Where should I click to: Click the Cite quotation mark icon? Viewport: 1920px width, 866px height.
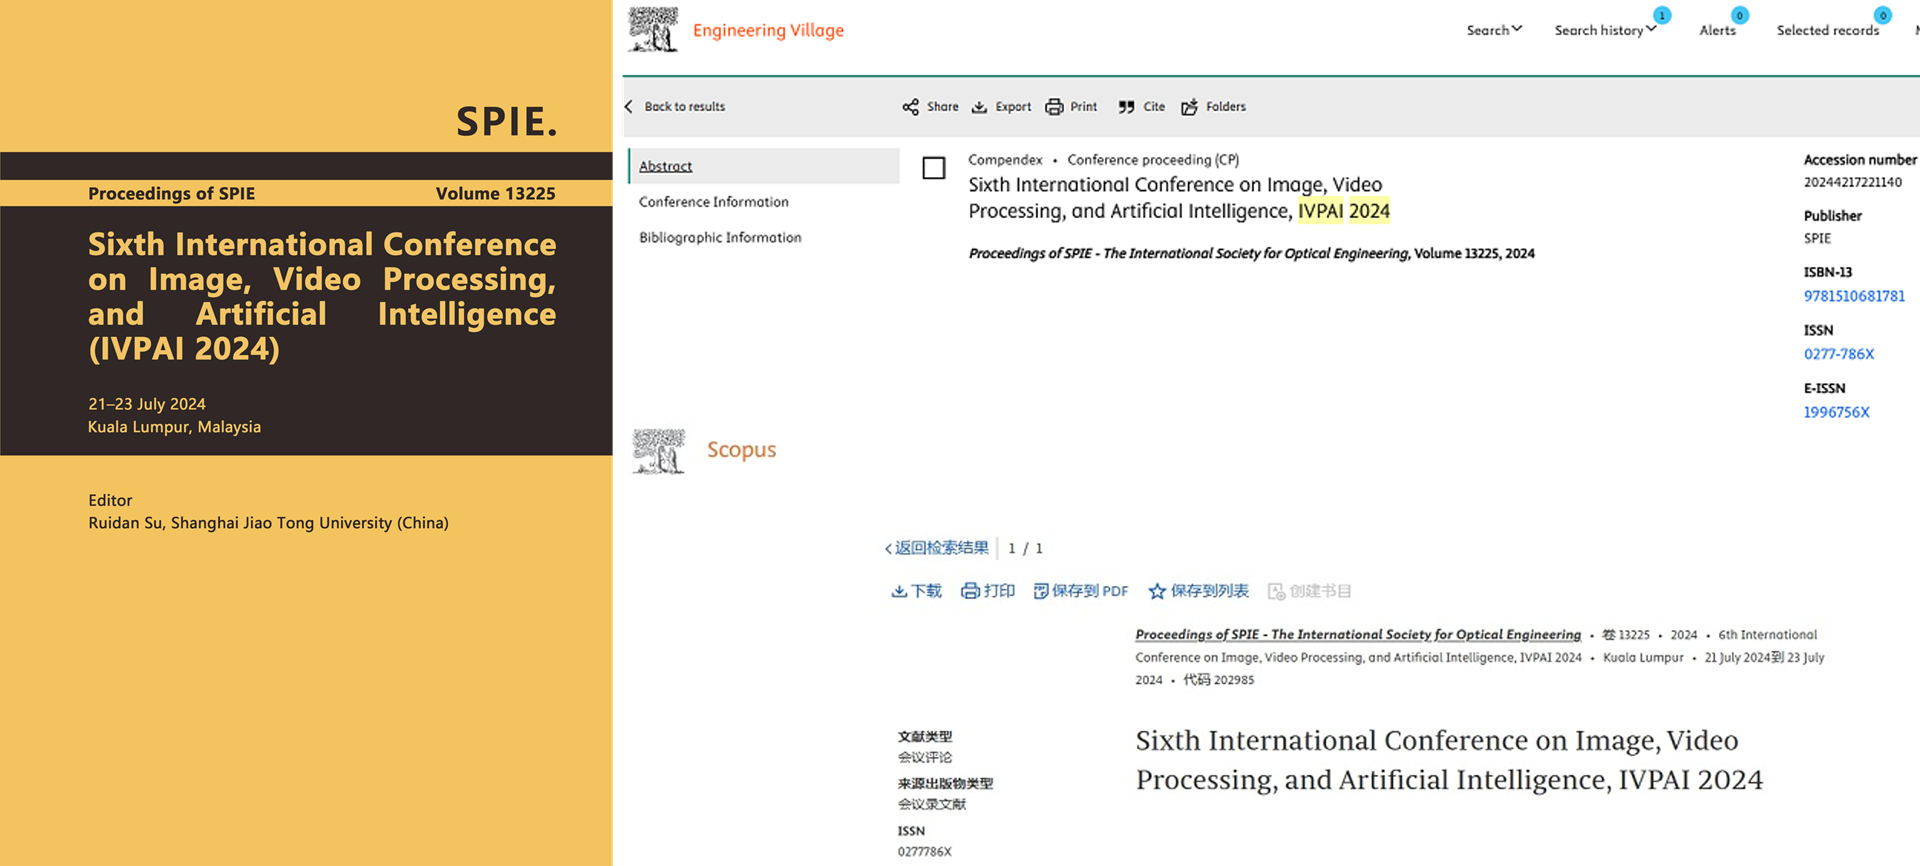coord(1127,107)
